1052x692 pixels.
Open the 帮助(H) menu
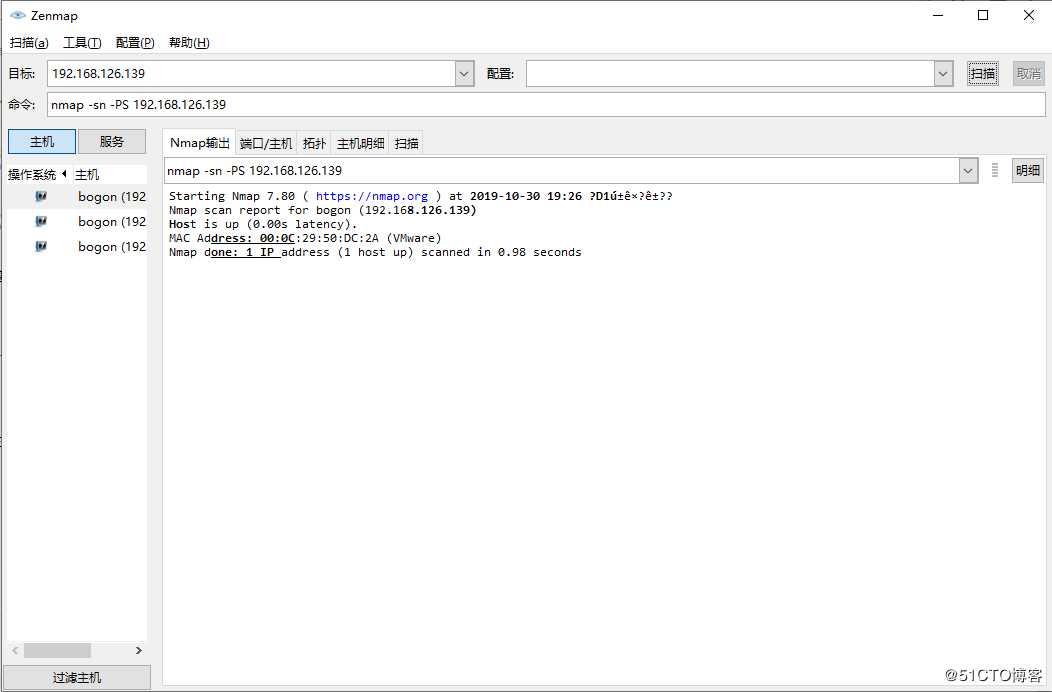tap(189, 43)
